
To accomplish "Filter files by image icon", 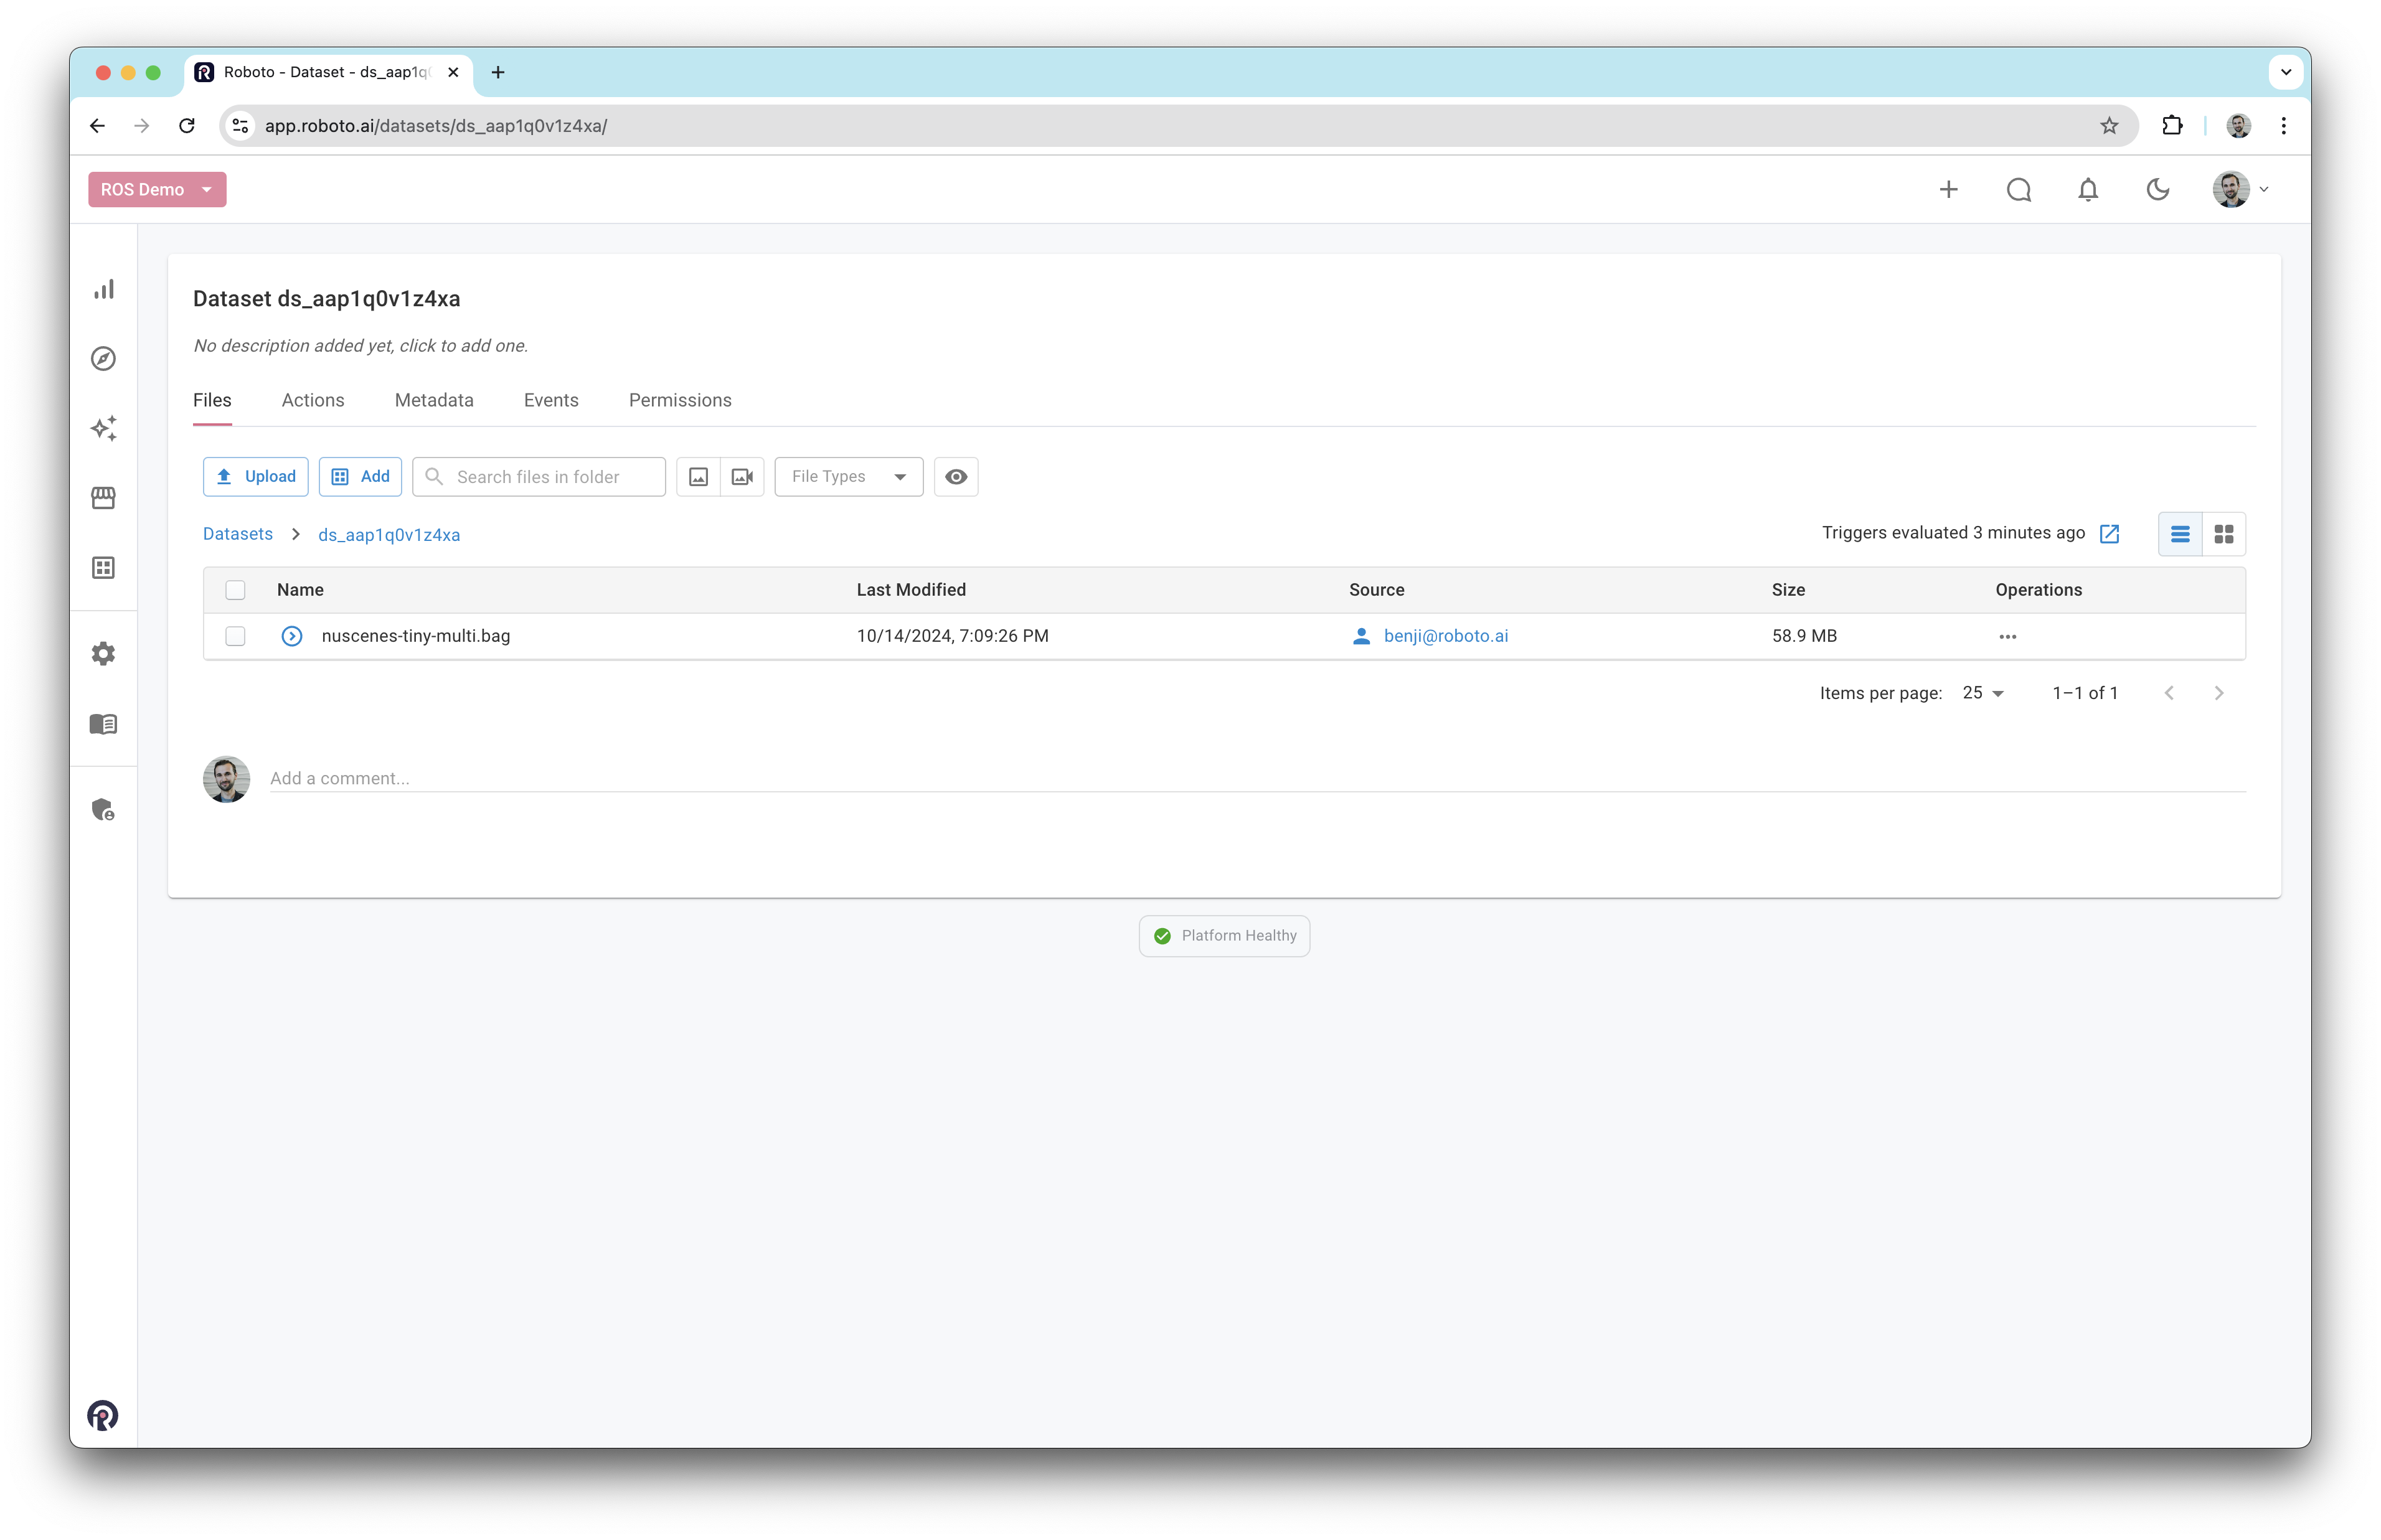I will pos(698,477).
